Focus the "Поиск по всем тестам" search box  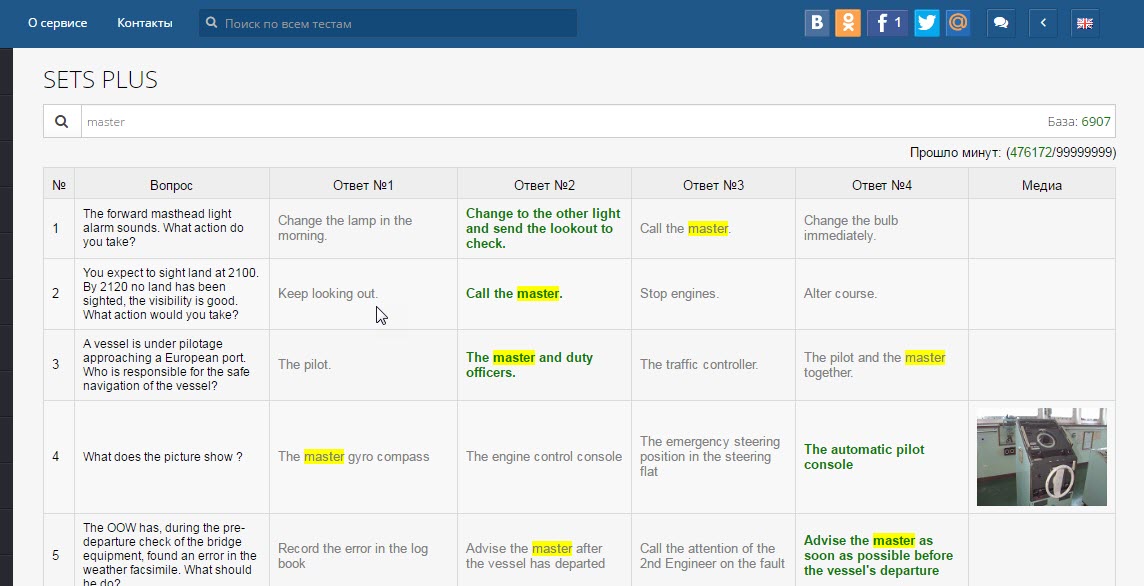395,23
